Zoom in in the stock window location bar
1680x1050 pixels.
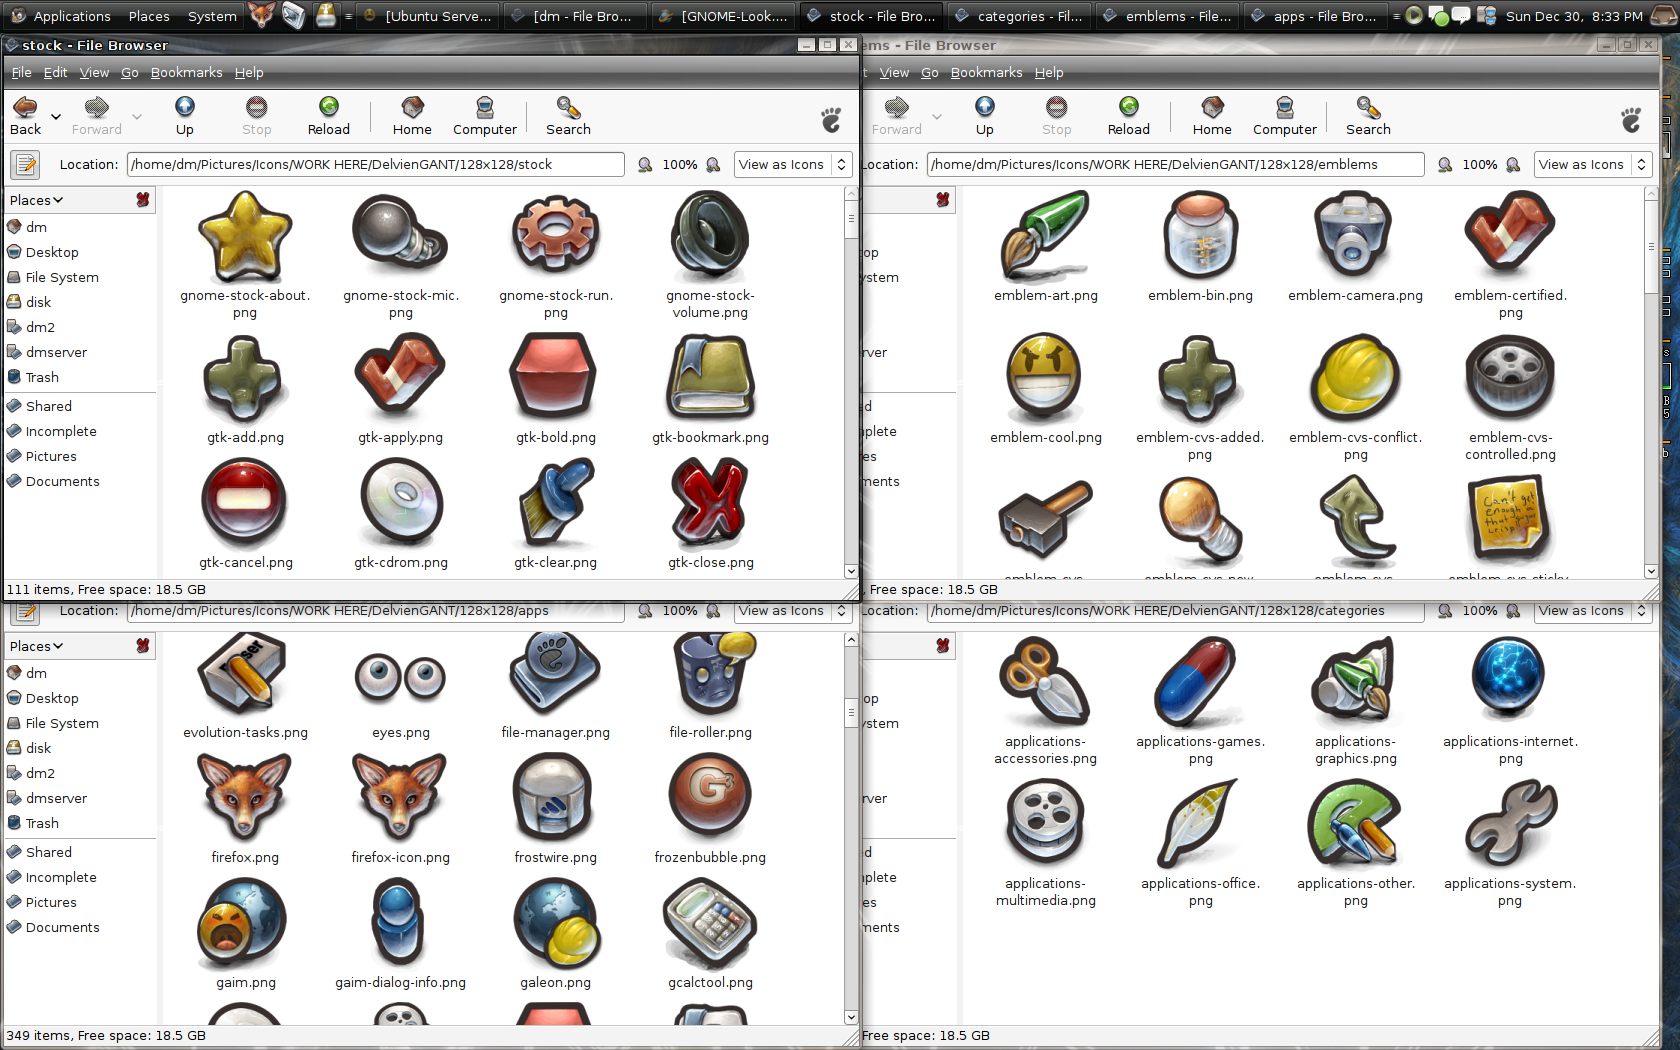pyautogui.click(x=713, y=164)
